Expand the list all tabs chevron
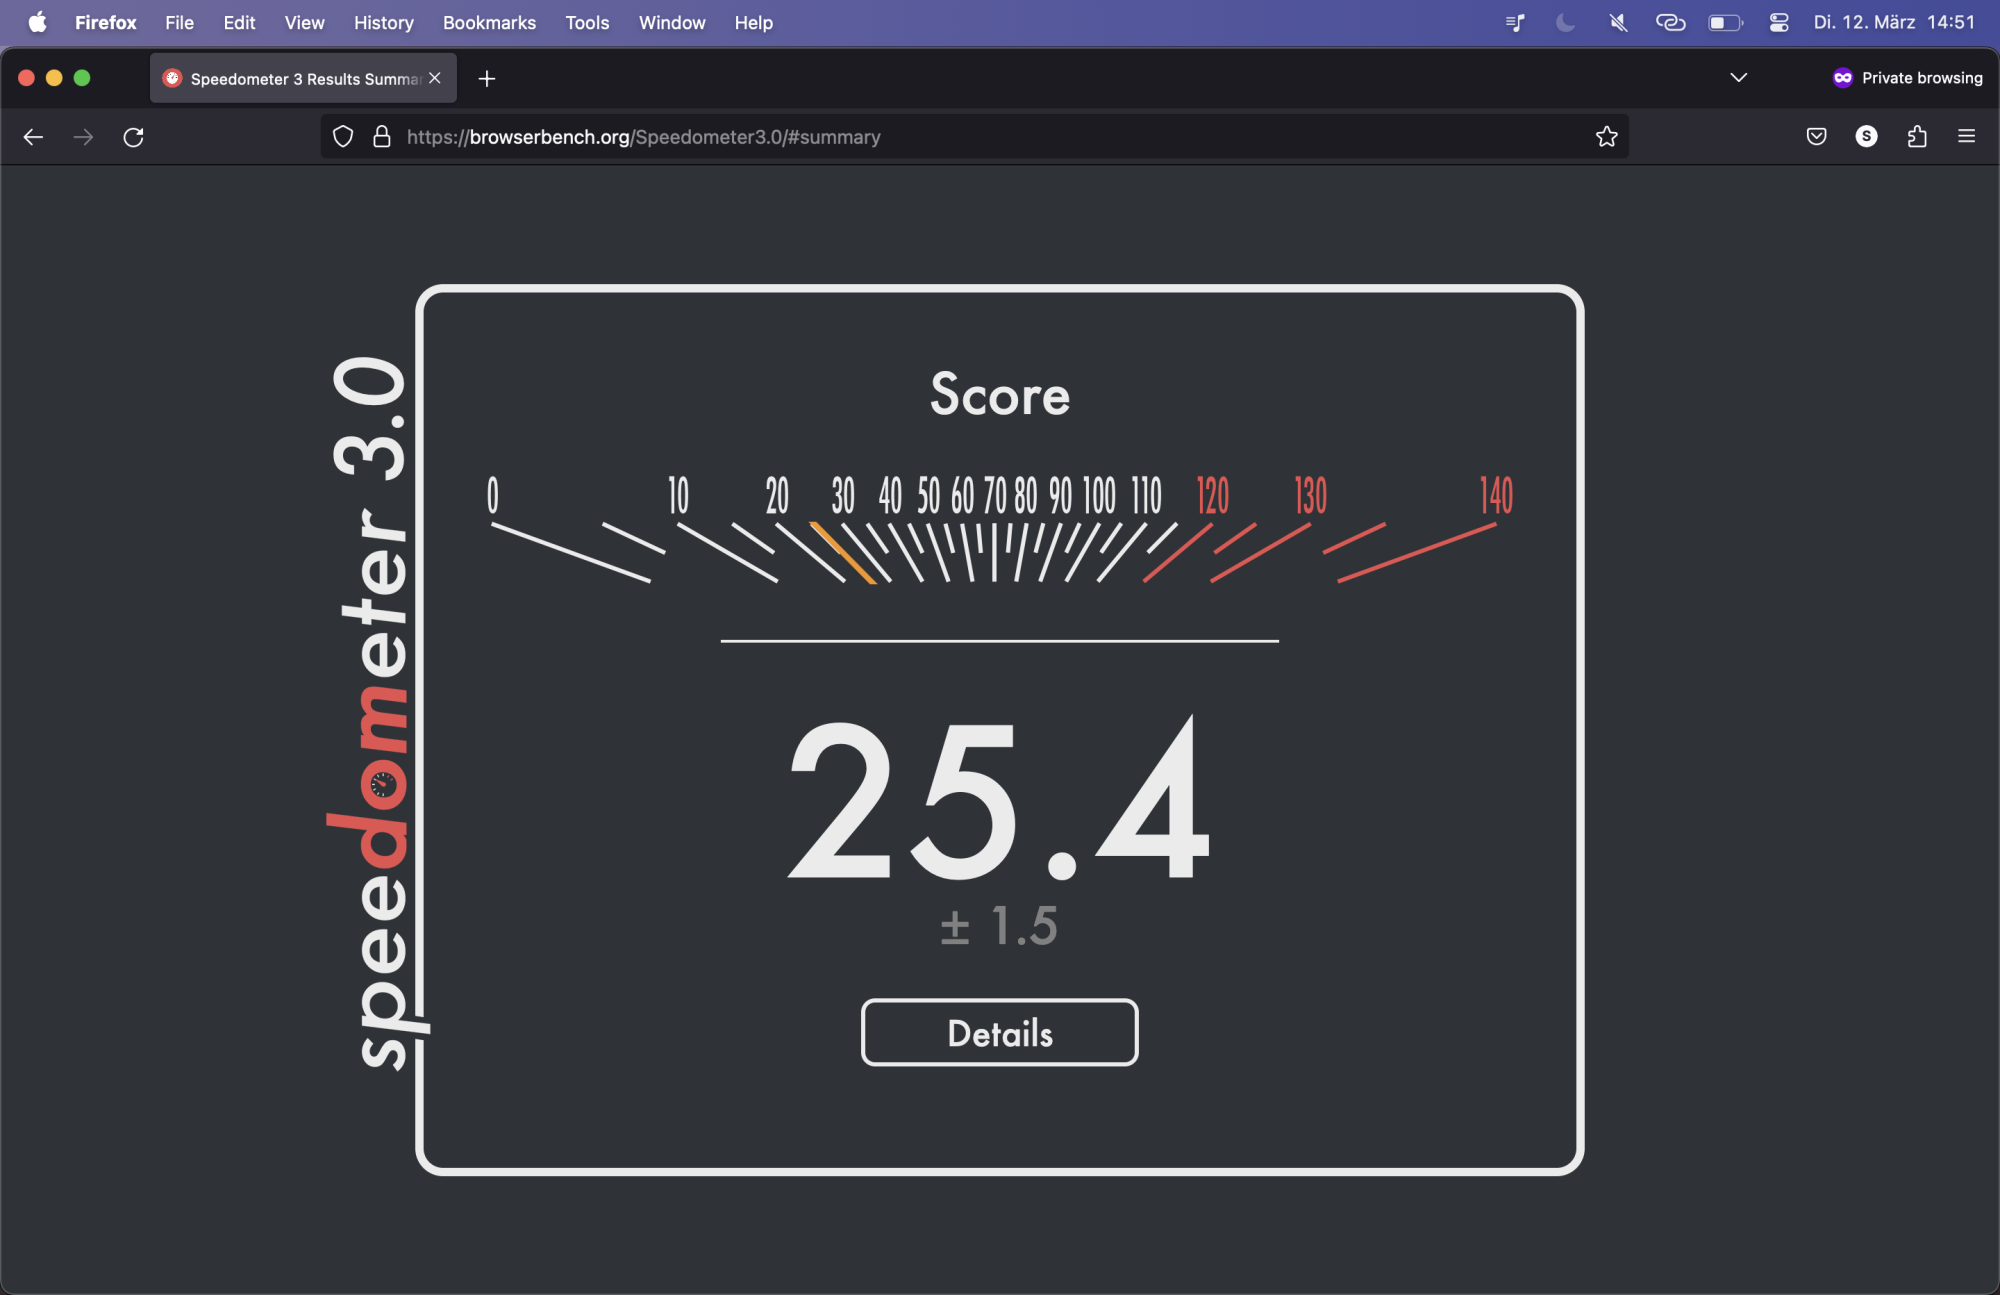Image resolution: width=2000 pixels, height=1295 pixels. coord(1738,78)
